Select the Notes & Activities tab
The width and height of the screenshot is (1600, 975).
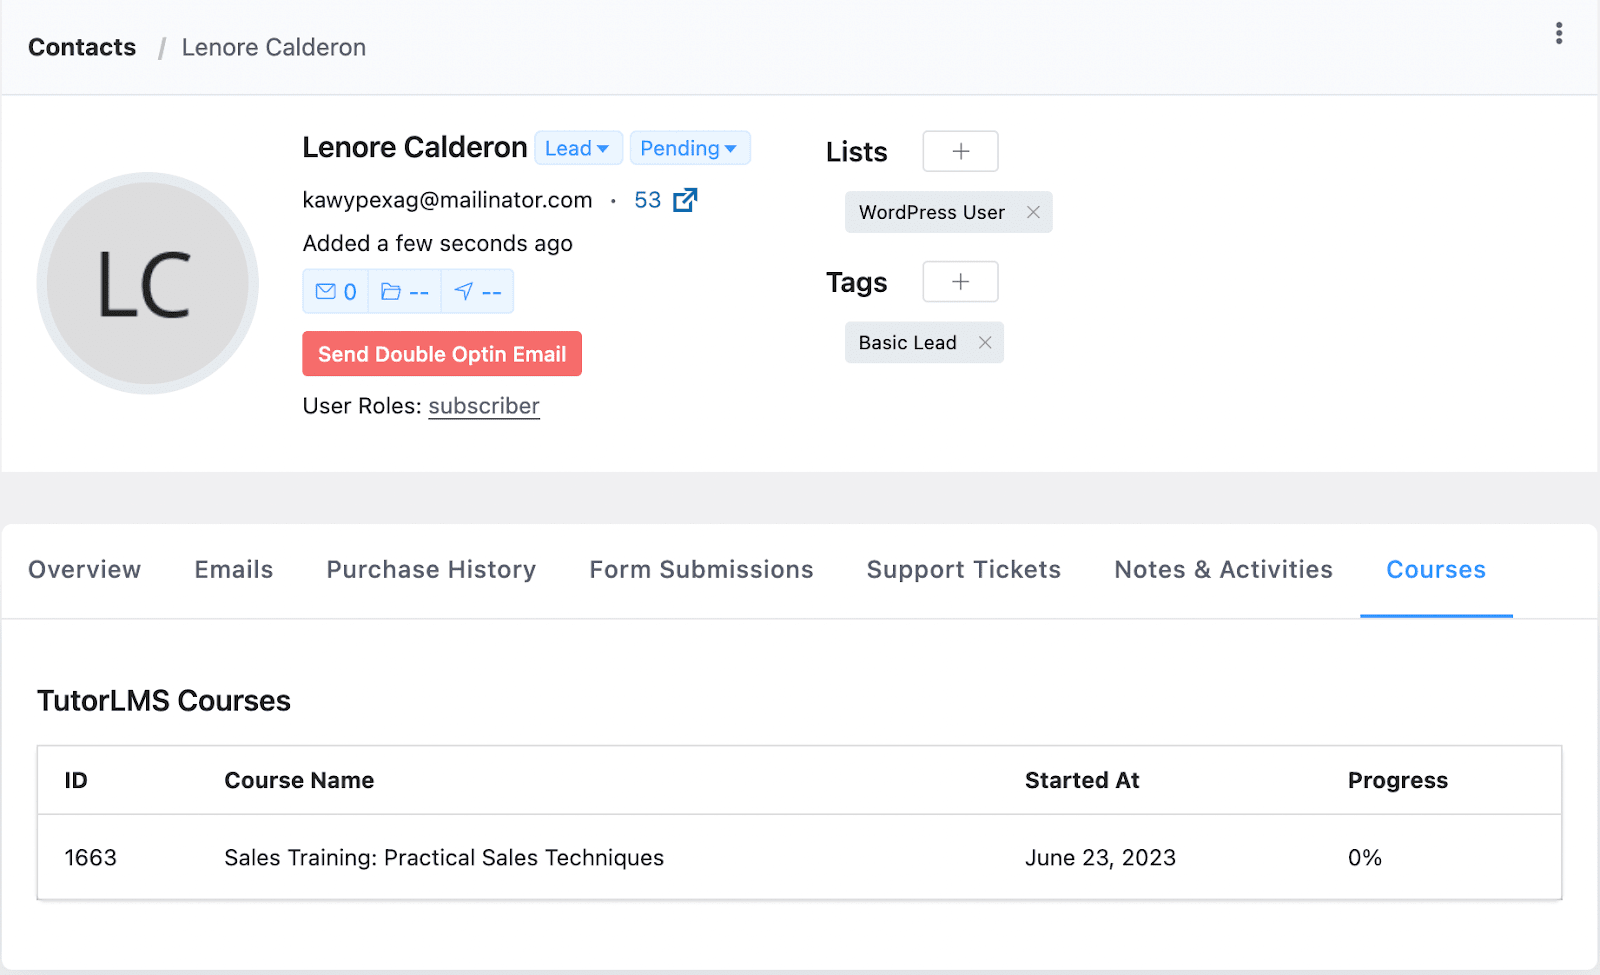1223,570
